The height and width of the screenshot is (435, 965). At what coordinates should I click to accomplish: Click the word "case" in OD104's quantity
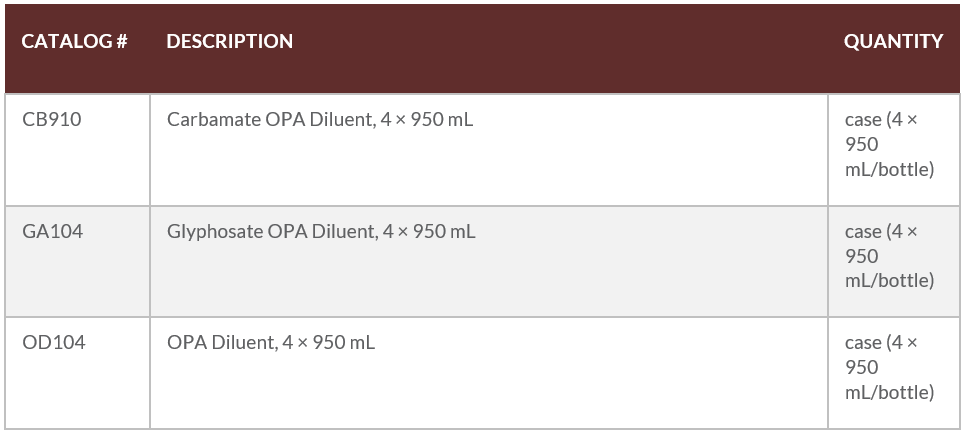click(863, 343)
